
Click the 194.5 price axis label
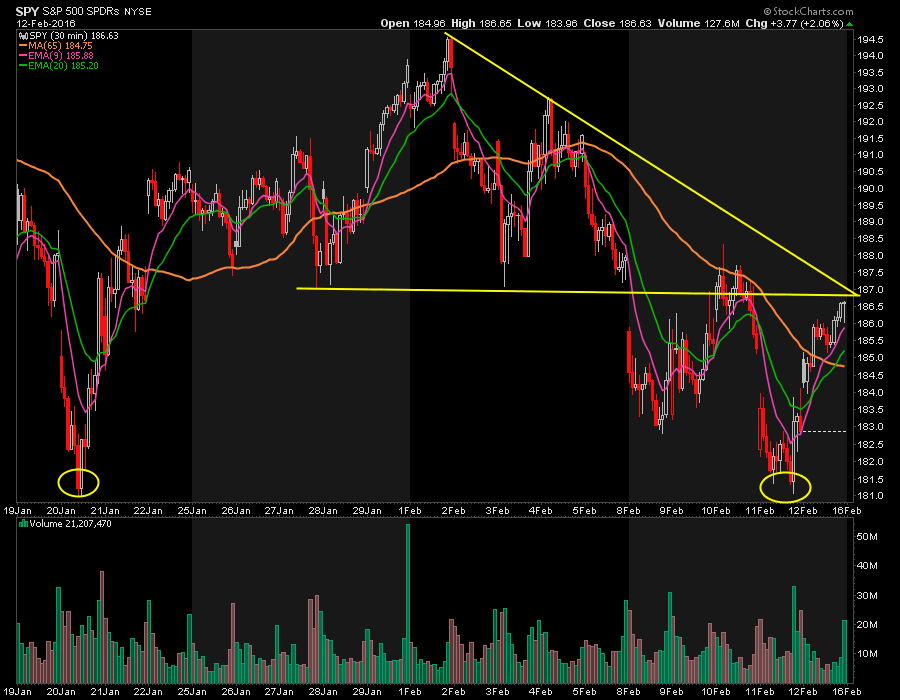pos(870,40)
